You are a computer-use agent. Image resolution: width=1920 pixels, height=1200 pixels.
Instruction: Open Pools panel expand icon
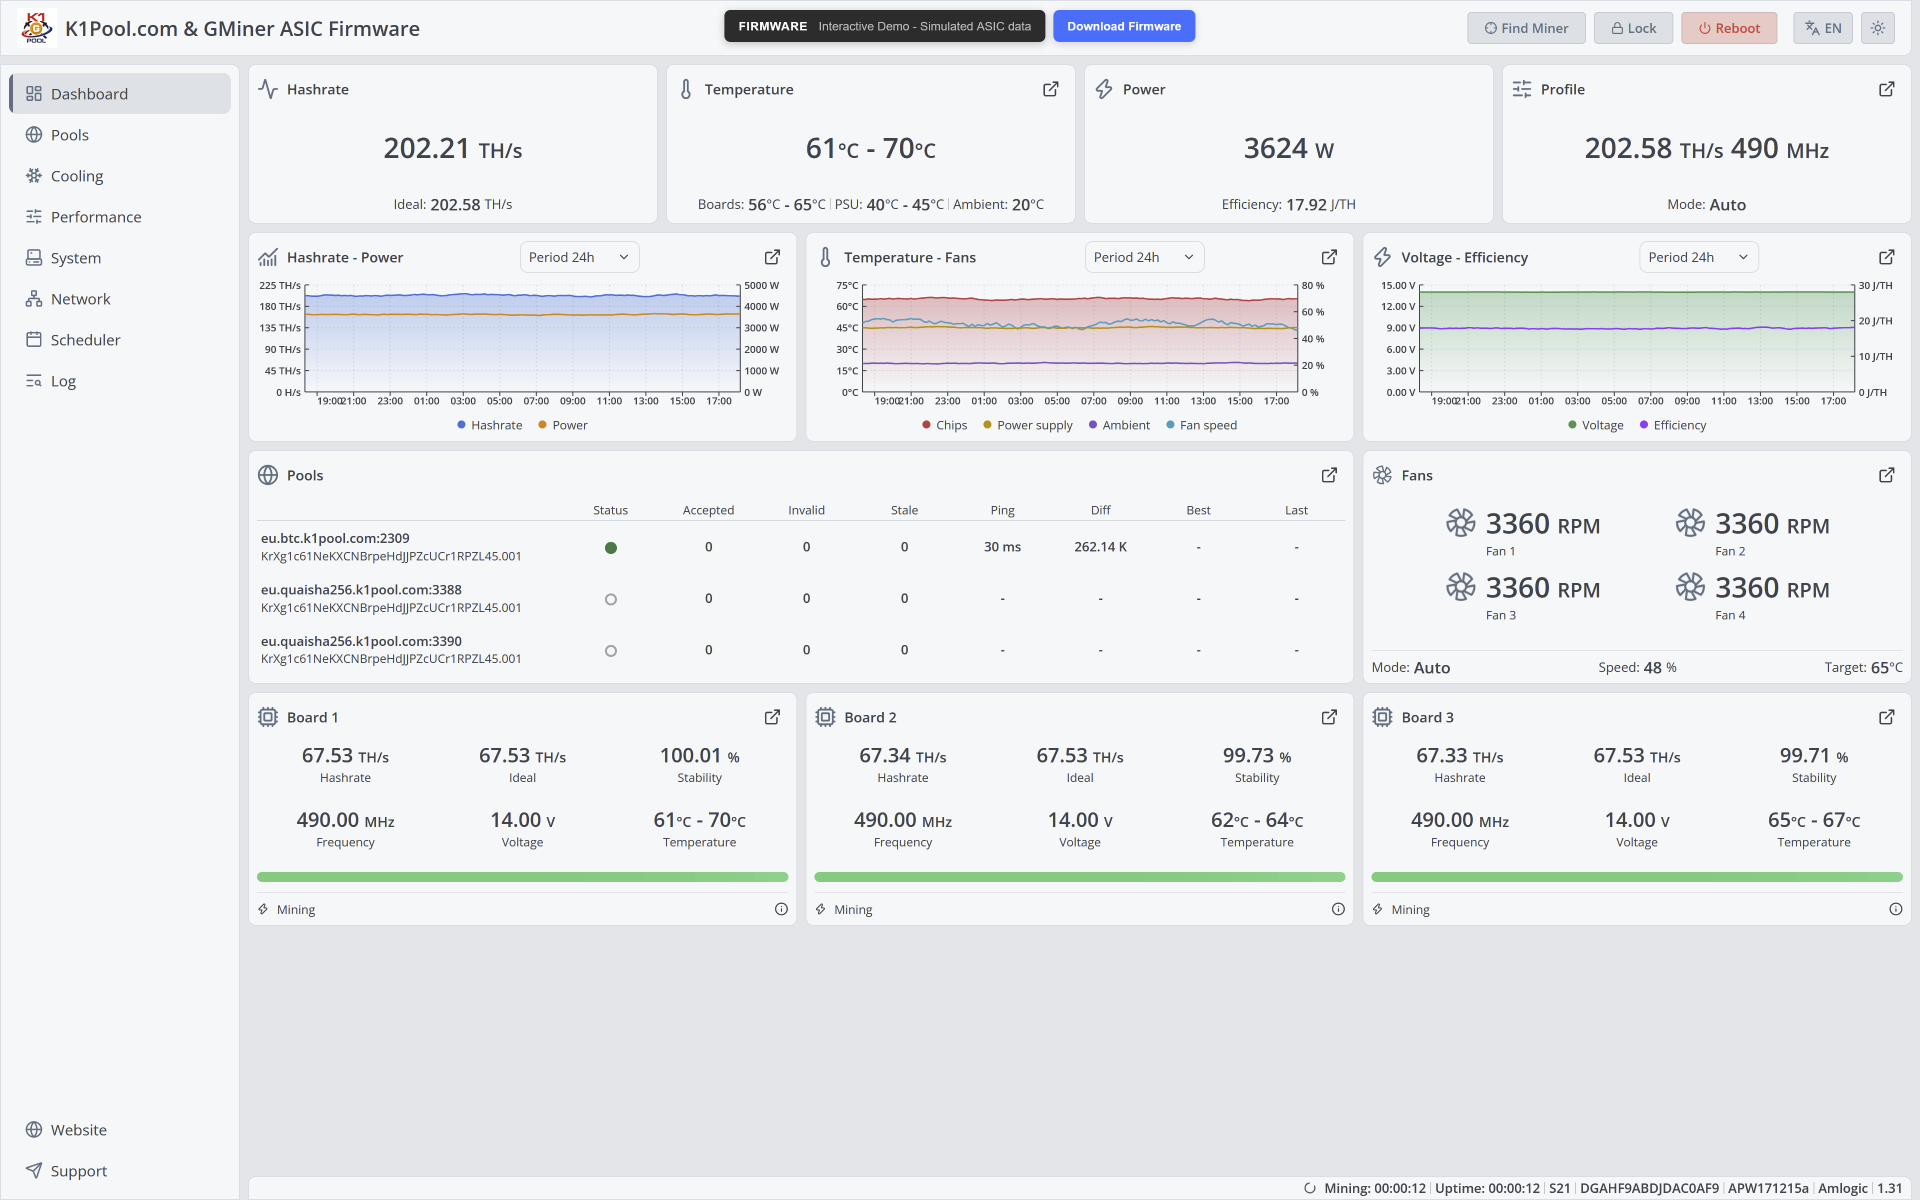click(1329, 475)
